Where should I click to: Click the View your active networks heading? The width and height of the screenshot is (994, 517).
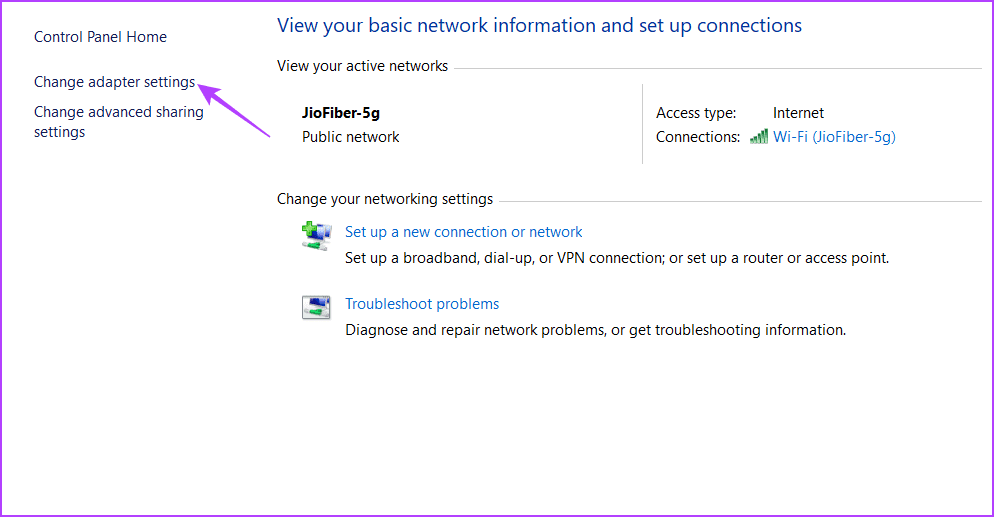pyautogui.click(x=362, y=66)
